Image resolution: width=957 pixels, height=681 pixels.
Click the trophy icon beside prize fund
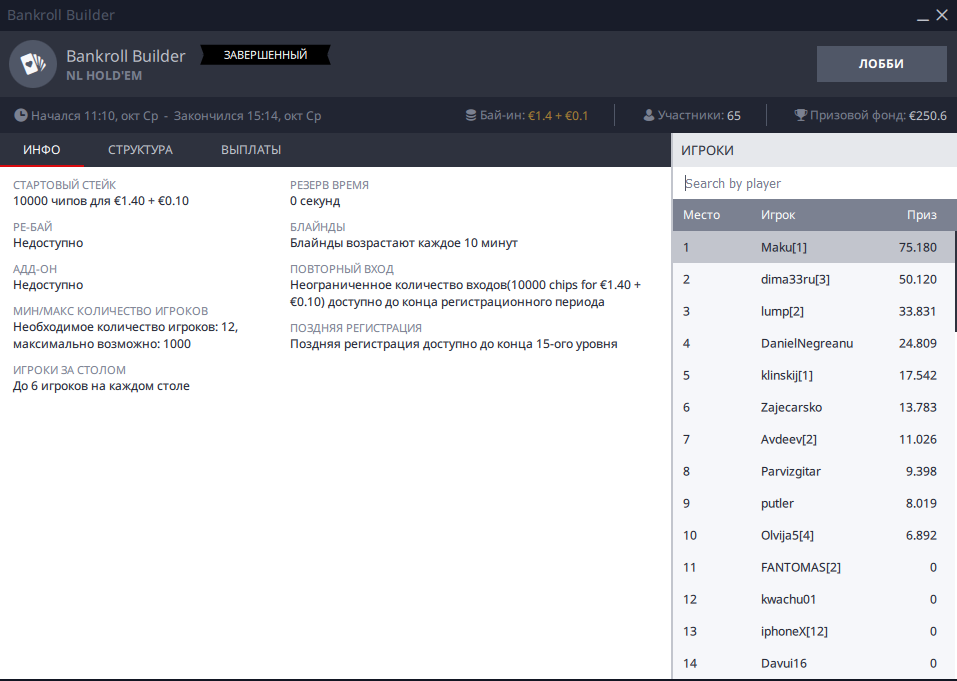[800, 115]
